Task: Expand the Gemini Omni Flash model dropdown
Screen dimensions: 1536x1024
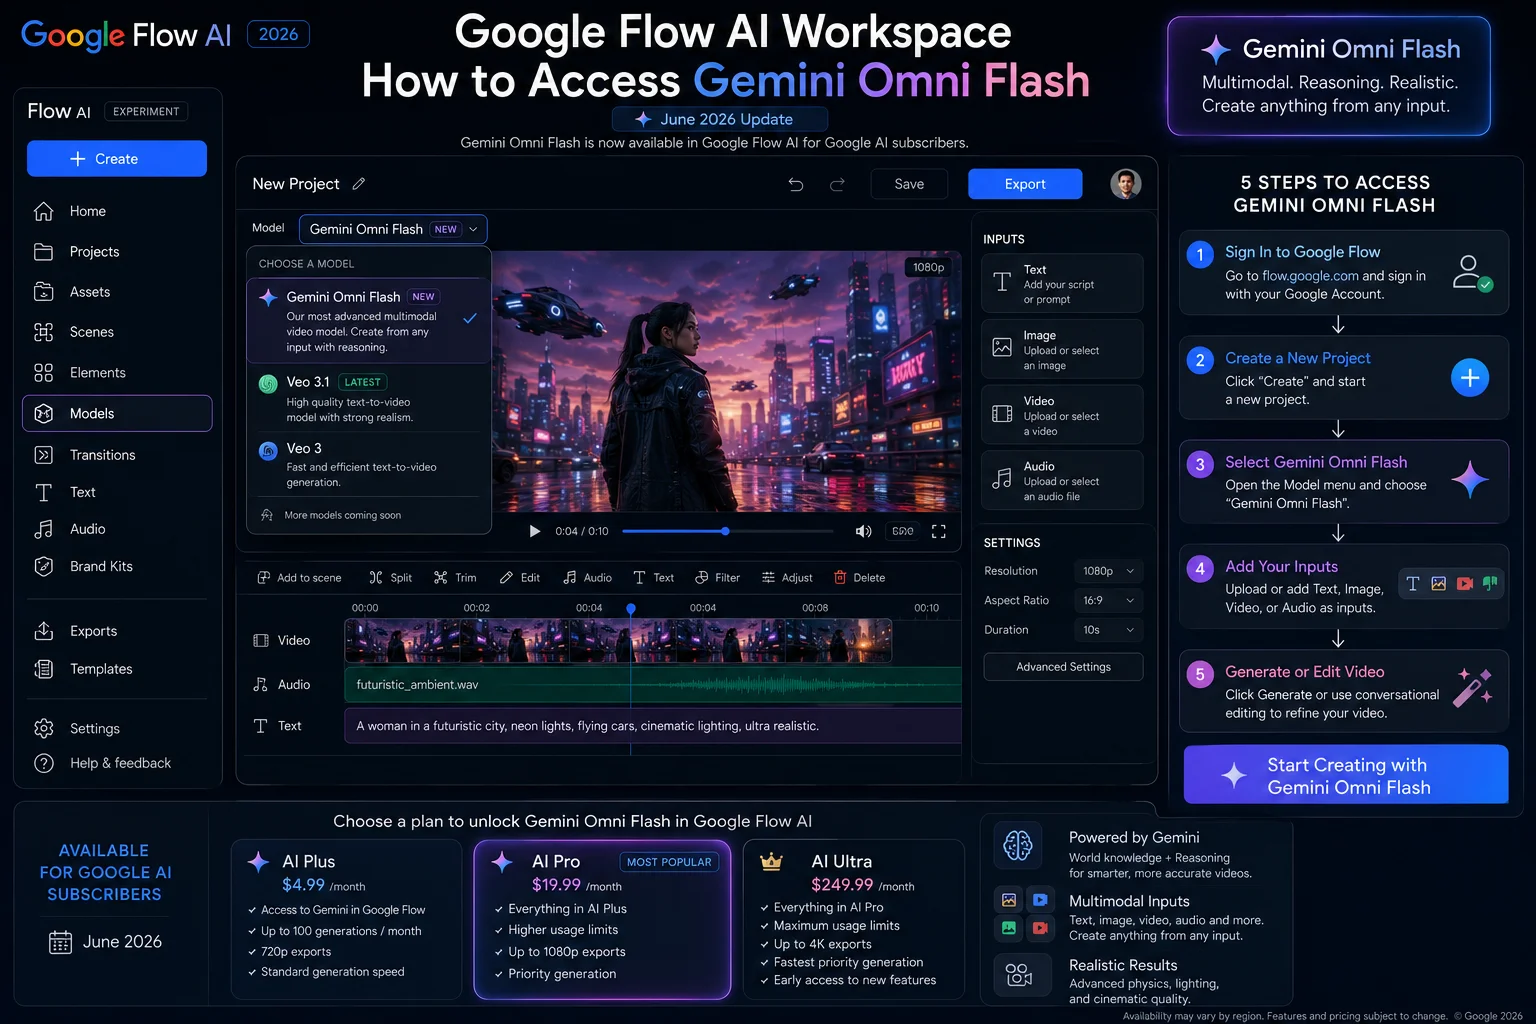Action: [393, 229]
